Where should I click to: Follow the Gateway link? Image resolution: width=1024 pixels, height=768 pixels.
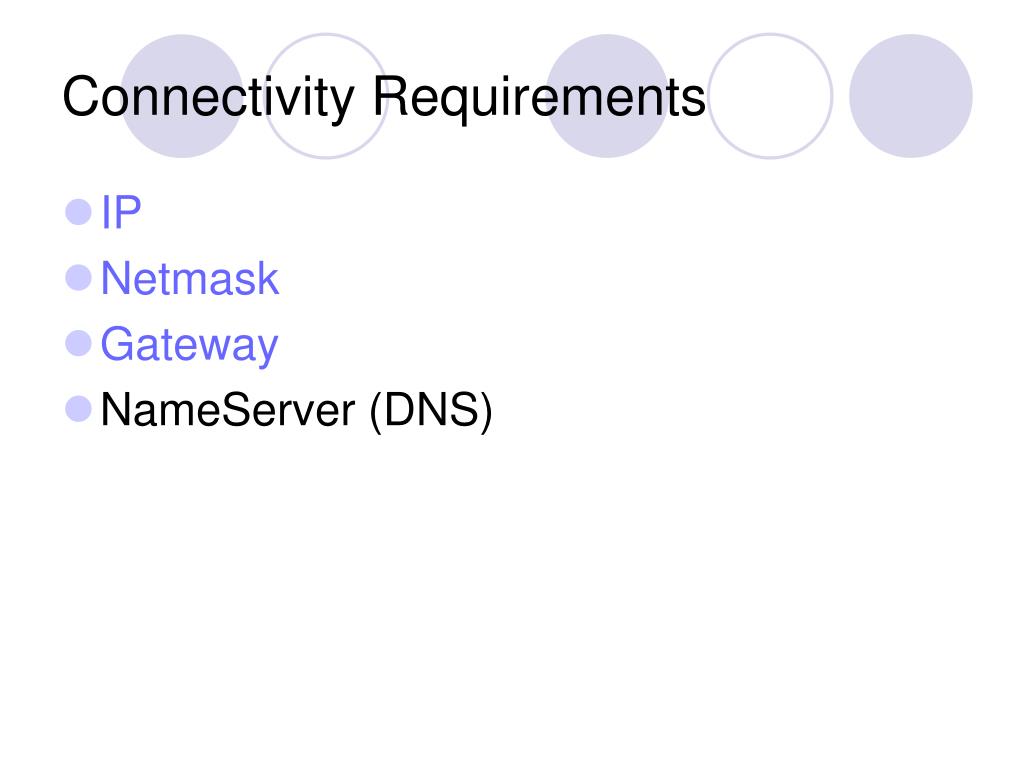pyautogui.click(x=189, y=345)
